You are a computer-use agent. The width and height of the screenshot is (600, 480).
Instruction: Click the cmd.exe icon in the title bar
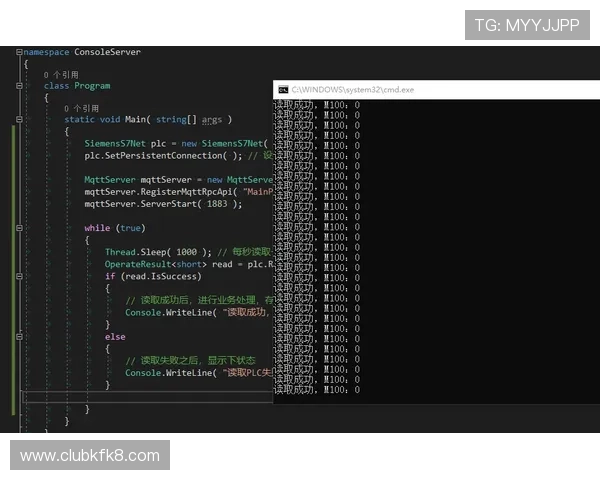[283, 89]
